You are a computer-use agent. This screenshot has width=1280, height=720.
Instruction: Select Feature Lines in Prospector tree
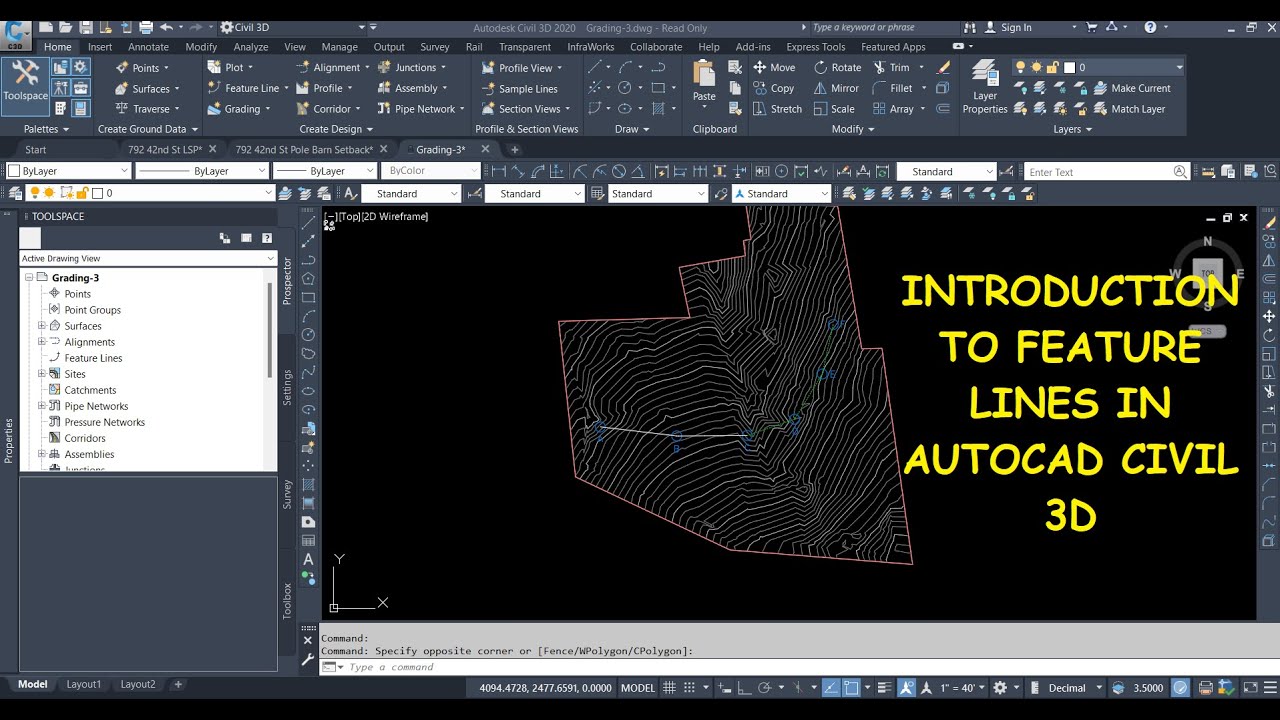(93, 358)
